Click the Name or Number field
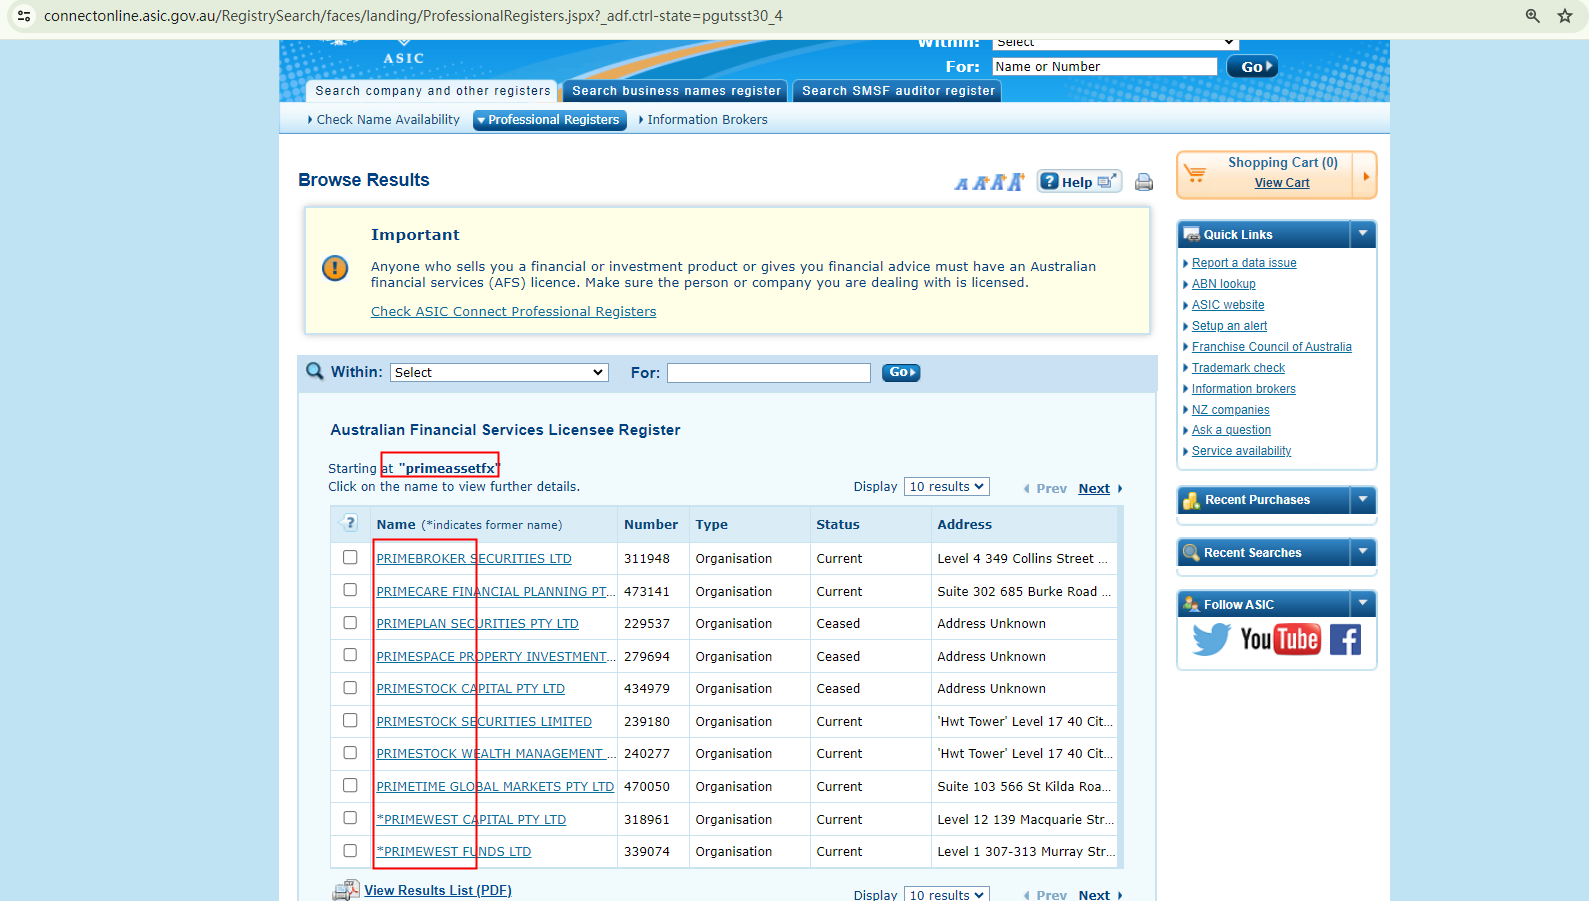This screenshot has height=901, width=1589. (1105, 66)
